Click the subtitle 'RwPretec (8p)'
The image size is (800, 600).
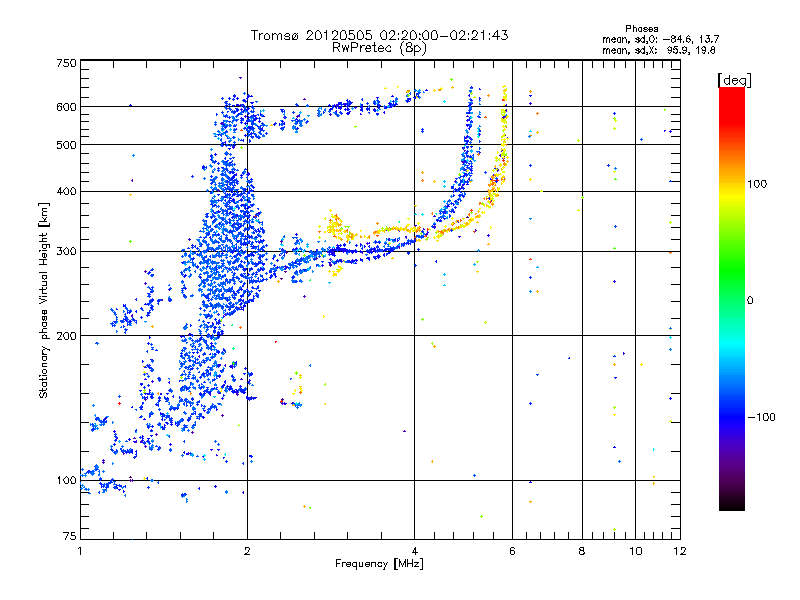coord(379,48)
